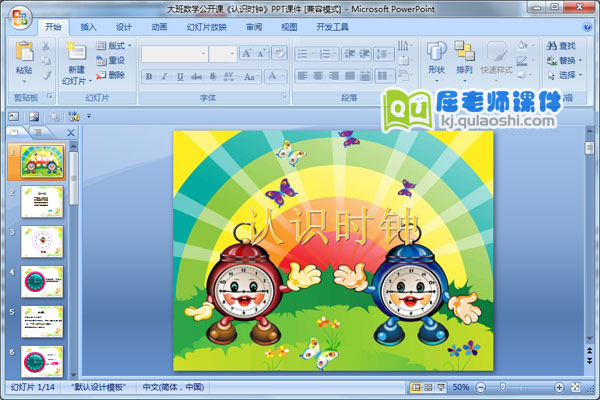This screenshot has height=400, width=600.
Task: Toggle Align Text Right
Action: pyautogui.click(x=334, y=76)
